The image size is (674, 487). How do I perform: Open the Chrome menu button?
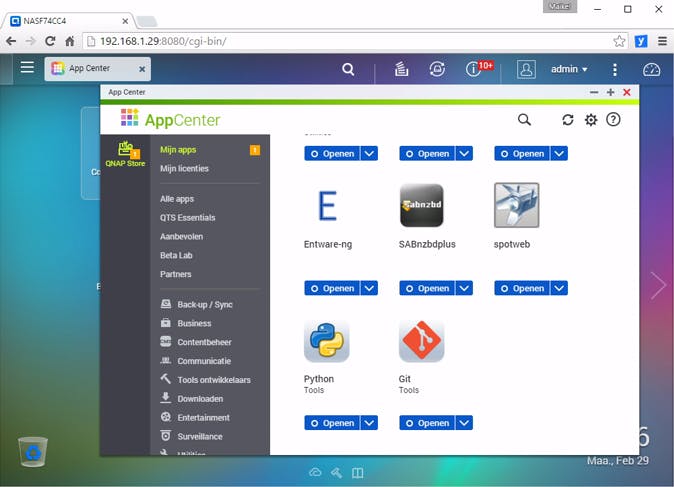[662, 41]
